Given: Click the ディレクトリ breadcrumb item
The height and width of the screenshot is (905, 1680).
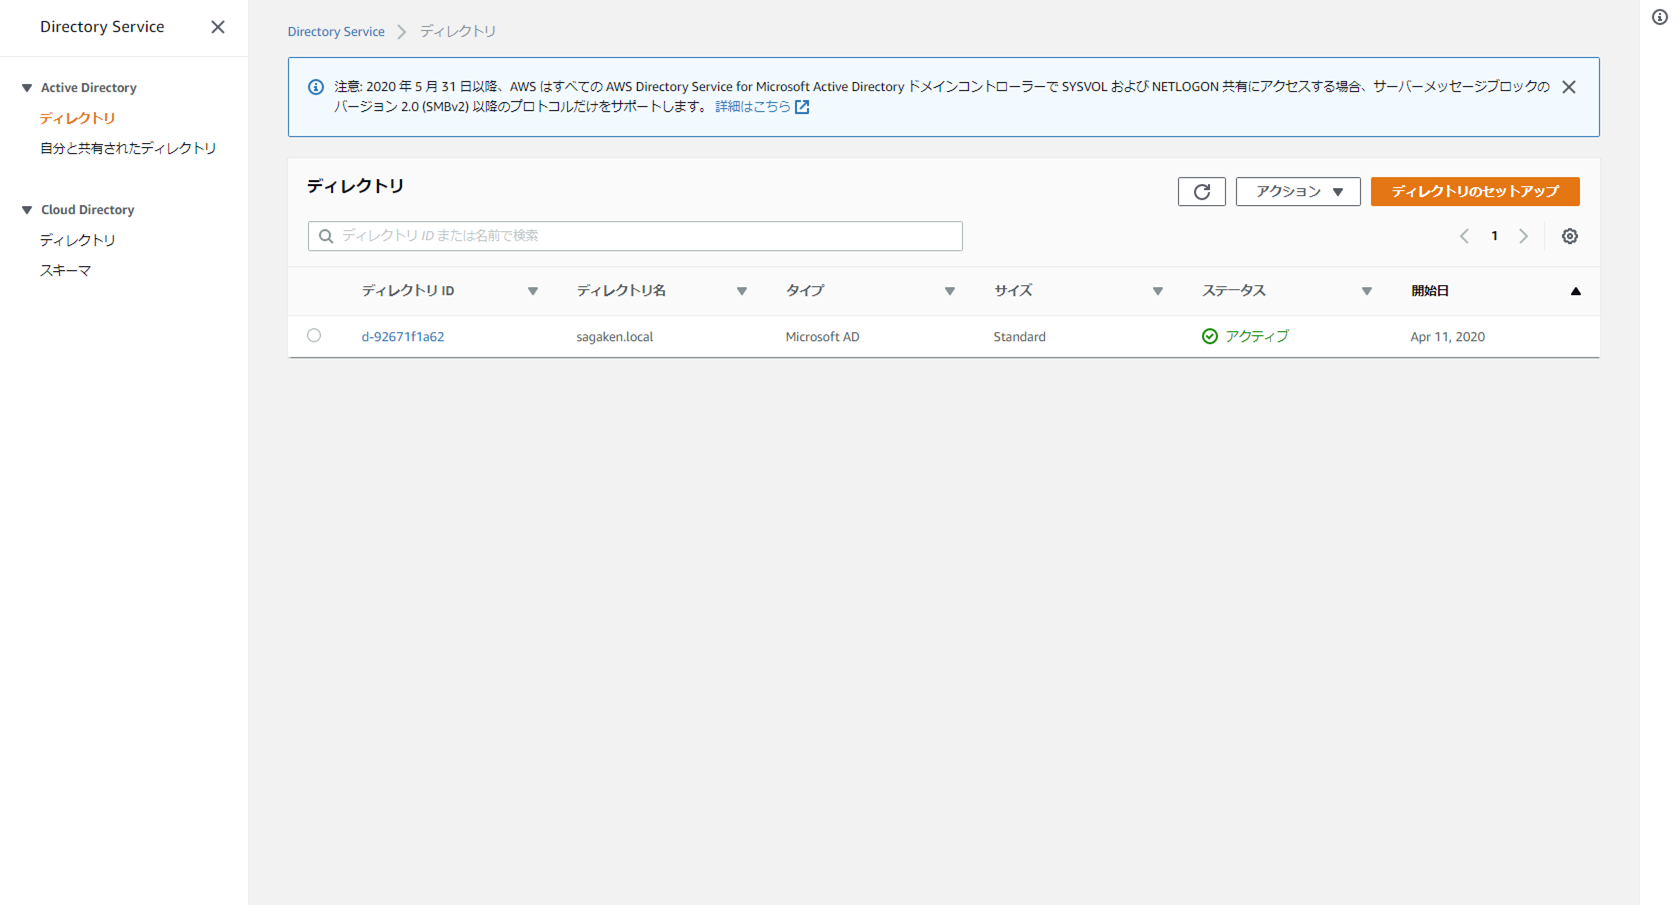Looking at the screenshot, I should tap(458, 32).
